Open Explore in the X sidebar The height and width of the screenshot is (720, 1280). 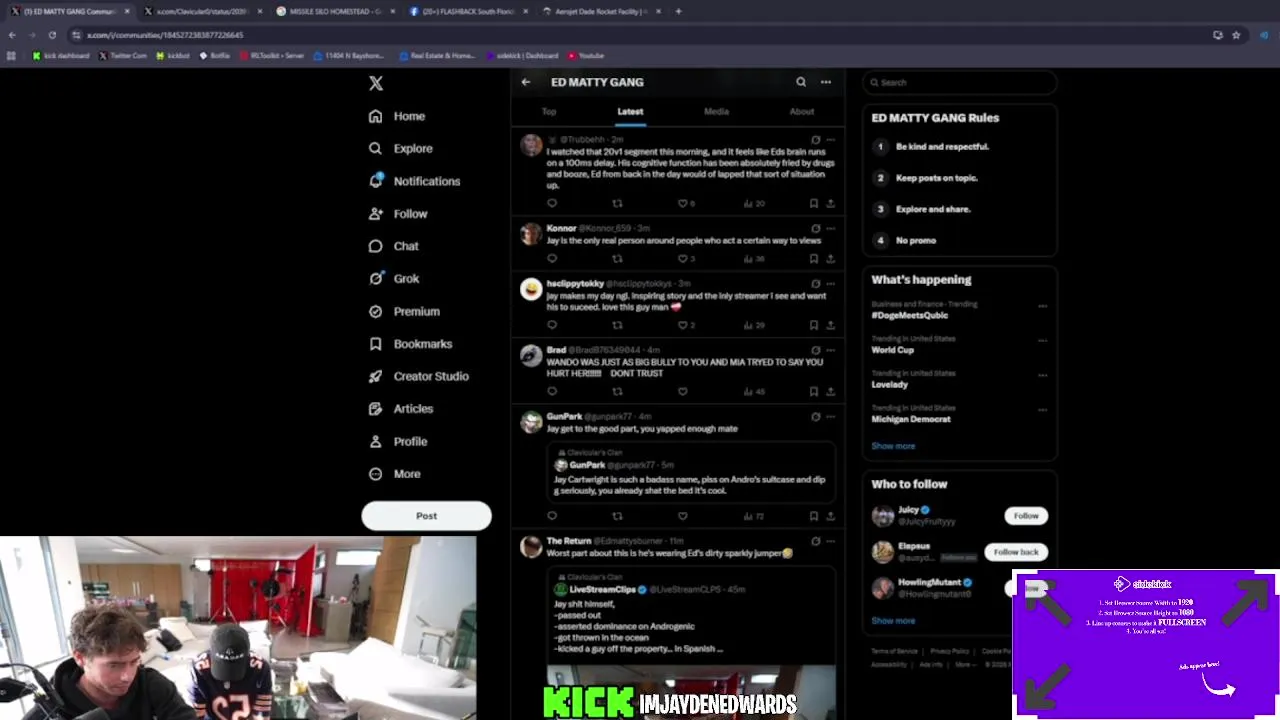401,148
